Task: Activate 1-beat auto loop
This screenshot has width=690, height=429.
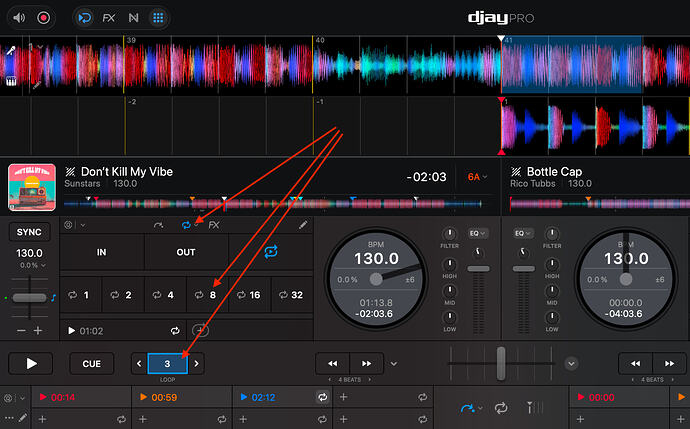Action: pos(80,295)
